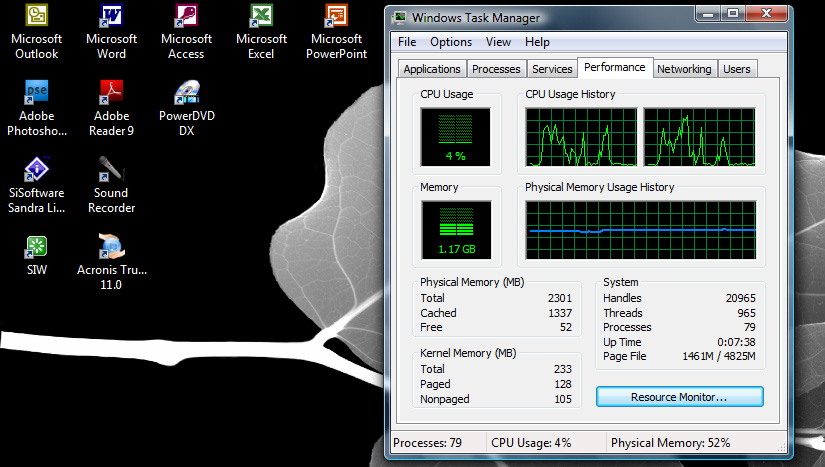
Task: Select the Acronis True Image 11.0 icon
Action: click(111, 247)
